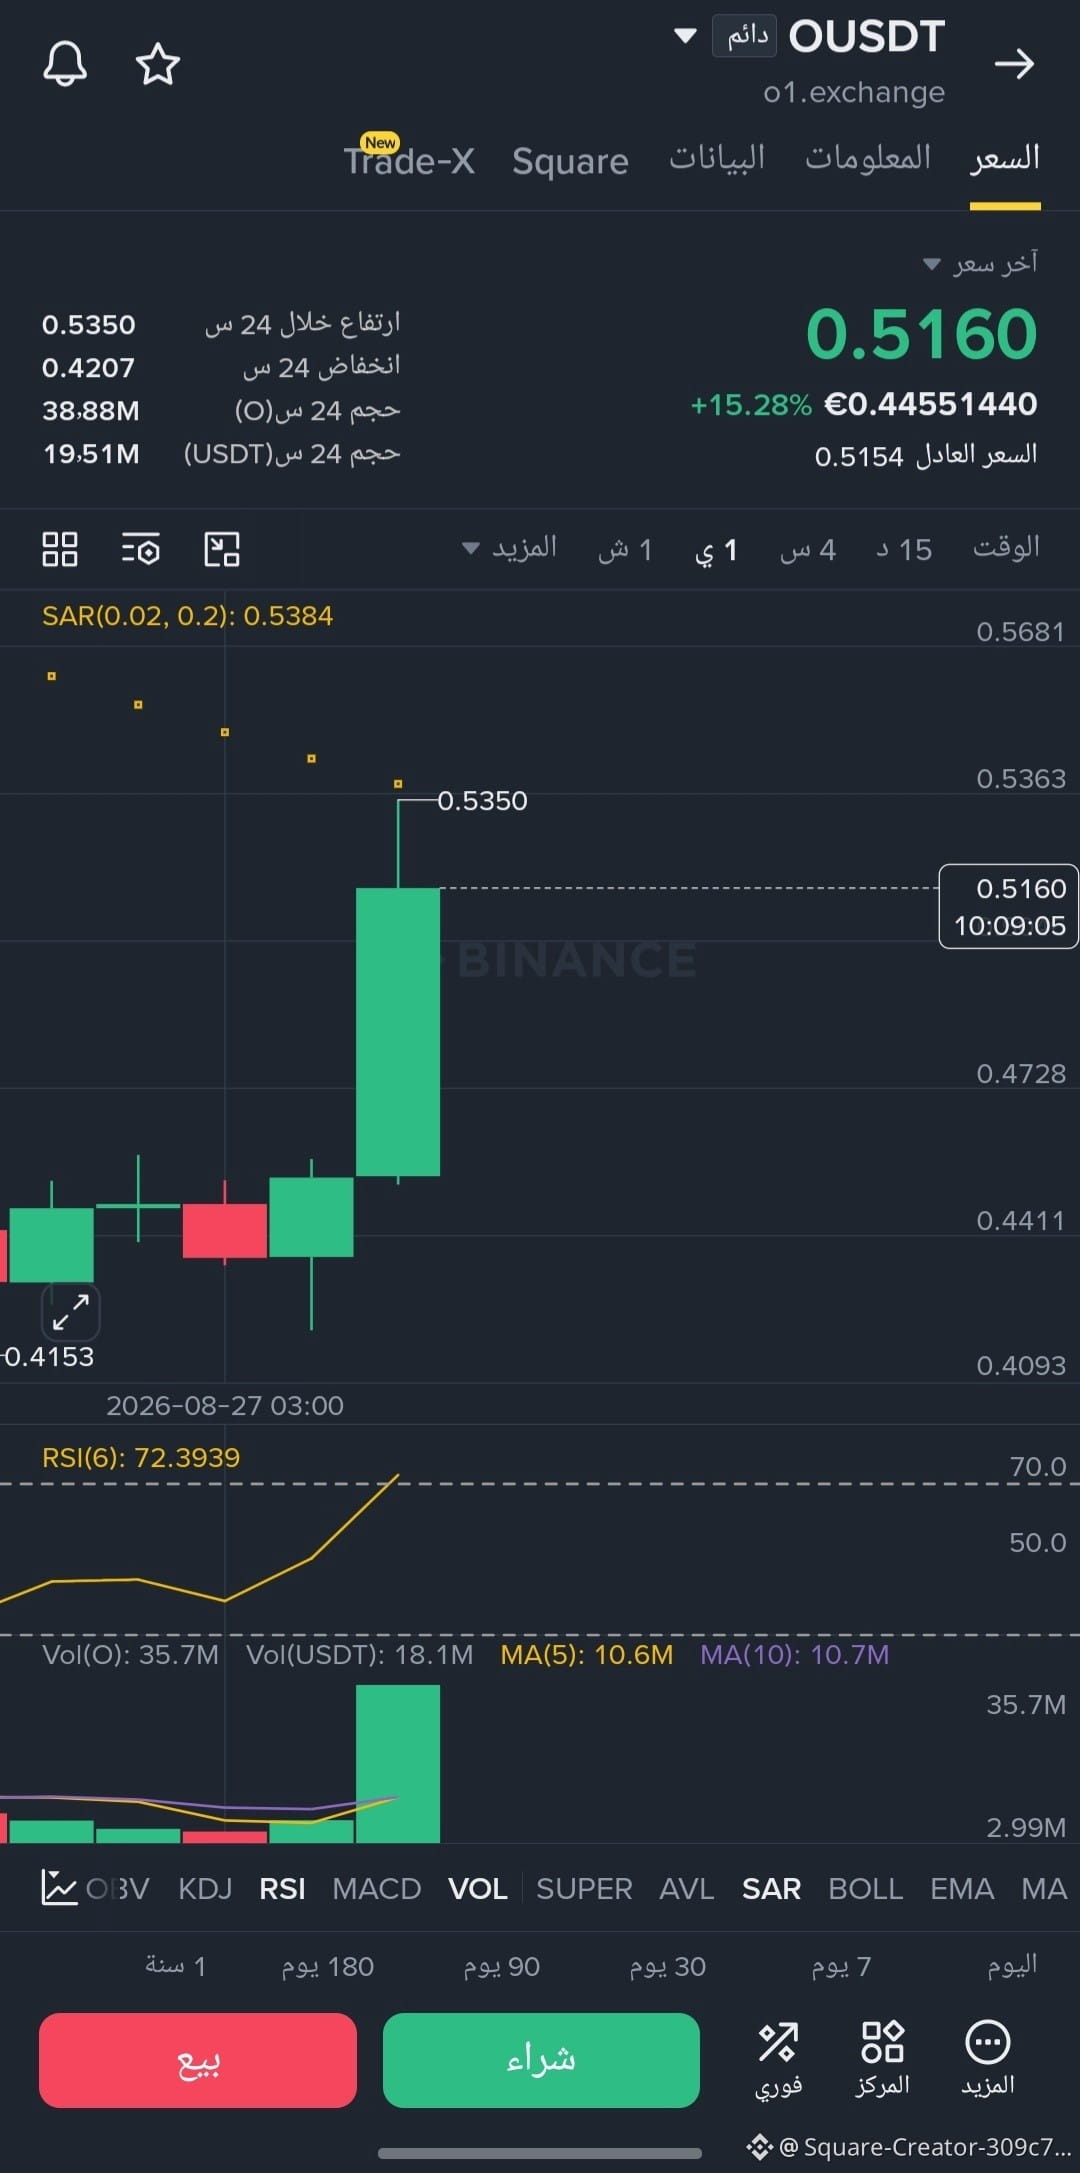
Task: Tap the forward arrow beside OUSDT
Action: (1014, 64)
